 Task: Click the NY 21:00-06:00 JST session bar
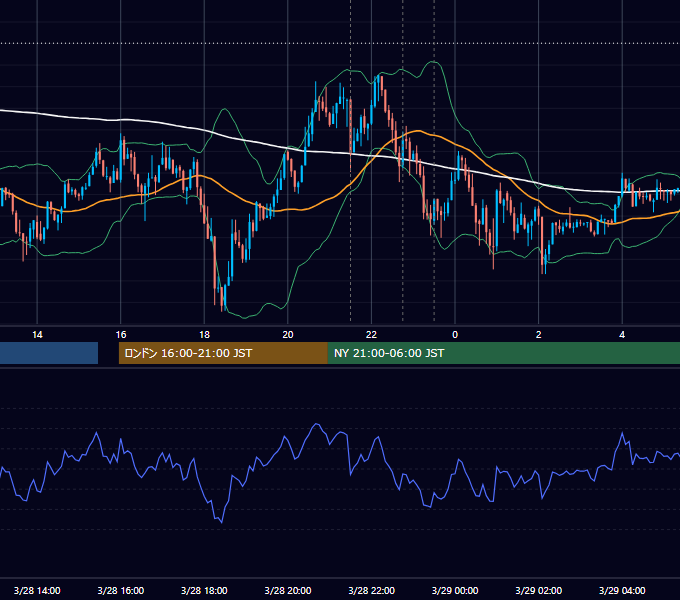point(503,353)
